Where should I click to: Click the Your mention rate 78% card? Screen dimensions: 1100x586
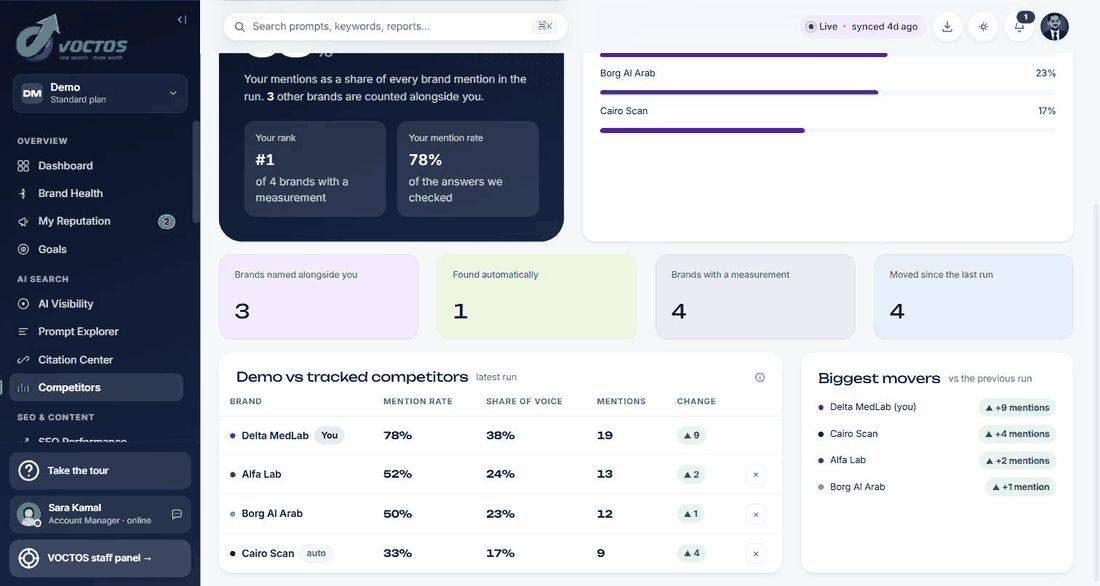click(468, 168)
